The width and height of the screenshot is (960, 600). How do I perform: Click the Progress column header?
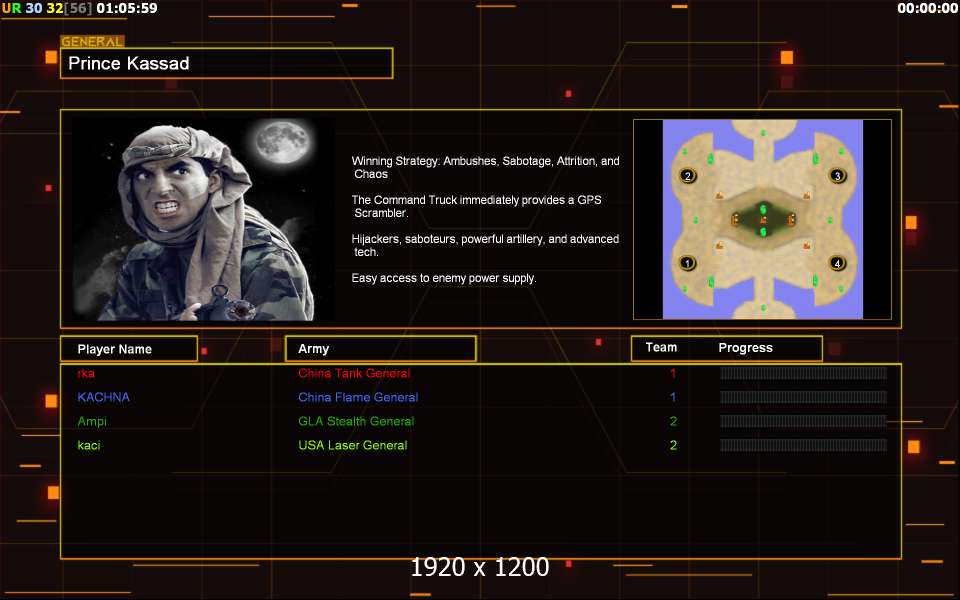[x=745, y=348]
